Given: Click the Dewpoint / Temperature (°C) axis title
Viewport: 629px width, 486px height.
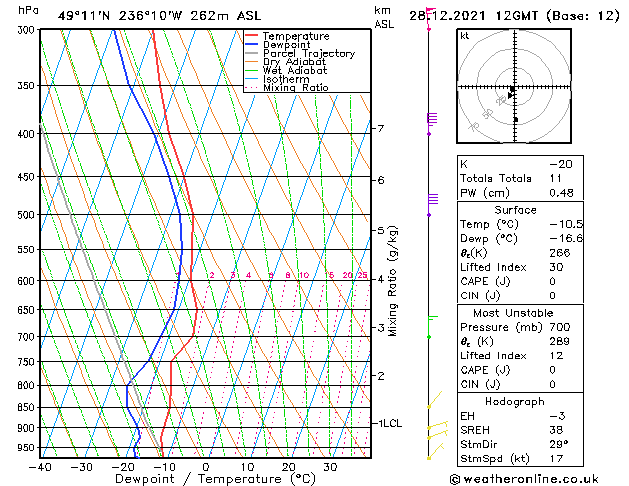Looking at the screenshot, I should pos(215,479).
